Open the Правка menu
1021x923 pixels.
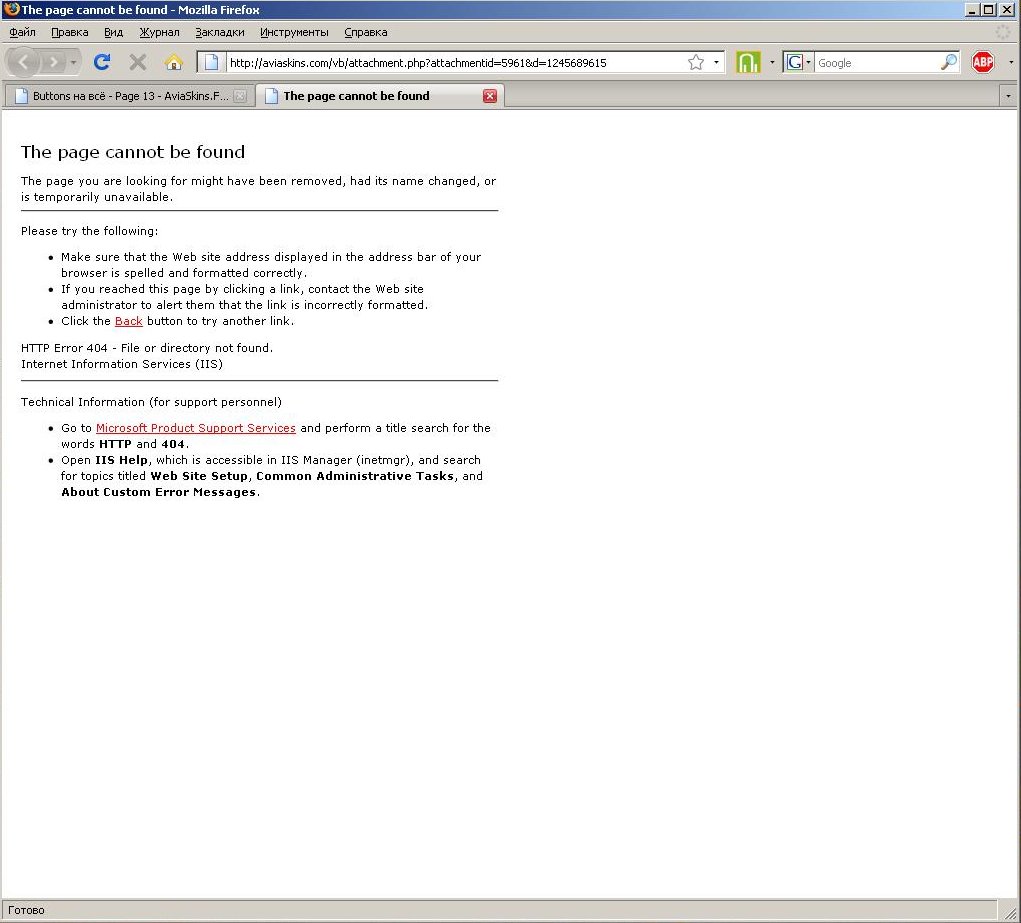pos(70,32)
